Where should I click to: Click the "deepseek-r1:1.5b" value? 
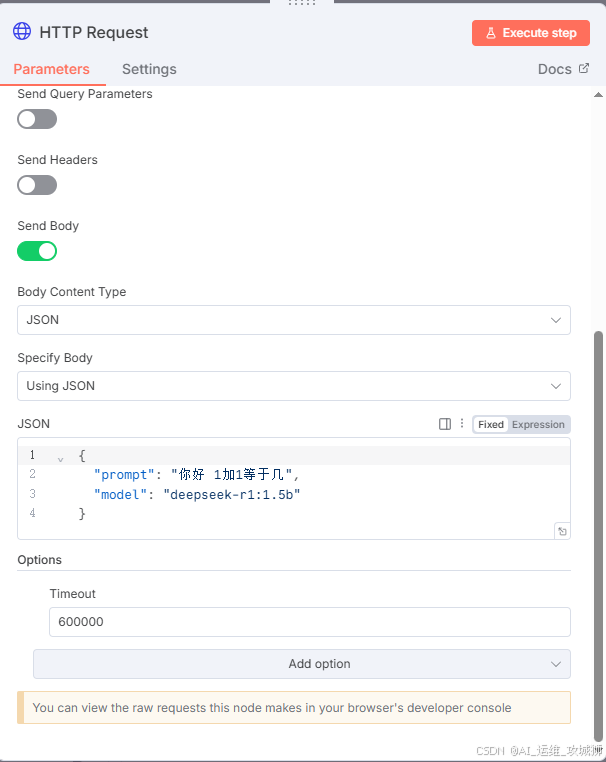pyautogui.click(x=232, y=495)
